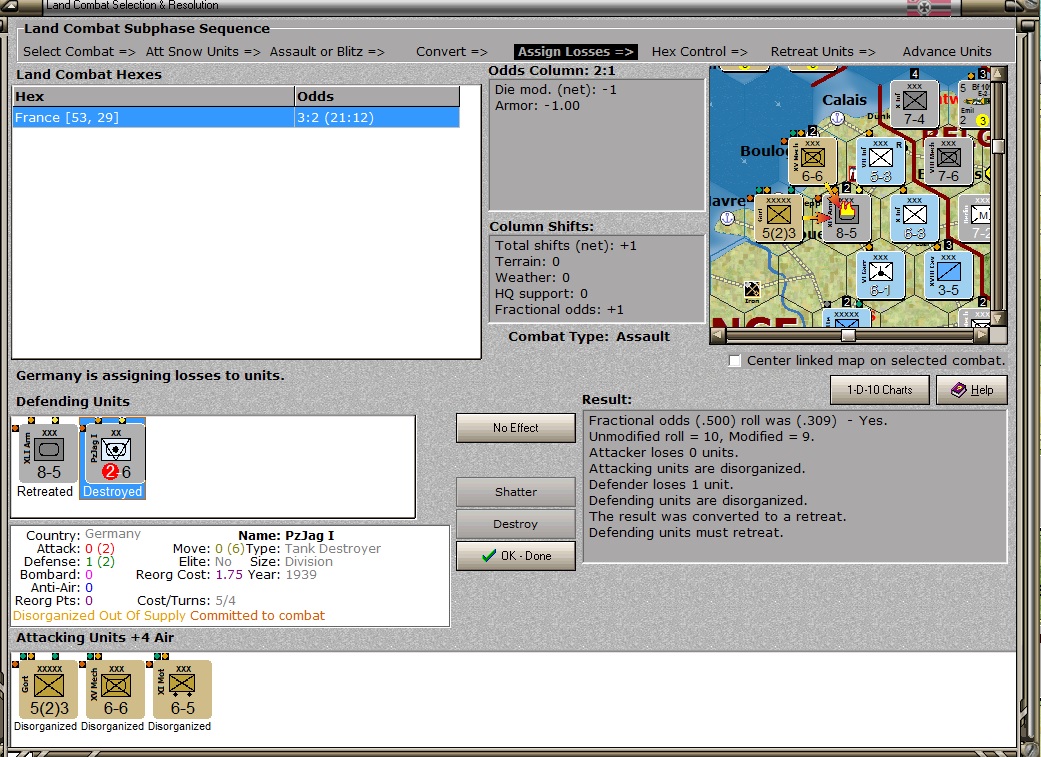Image resolution: width=1041 pixels, height=757 pixels.
Task: Click the Assign Losses subphase step
Action: [x=576, y=52]
